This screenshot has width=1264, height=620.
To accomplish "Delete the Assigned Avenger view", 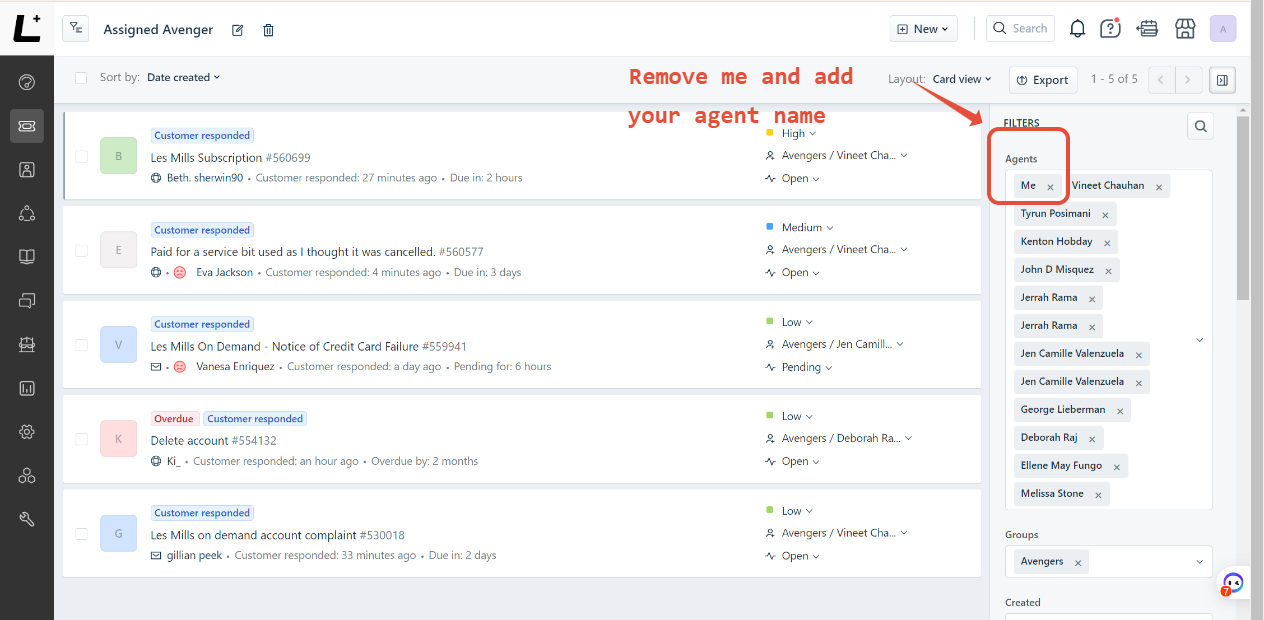I will point(268,30).
